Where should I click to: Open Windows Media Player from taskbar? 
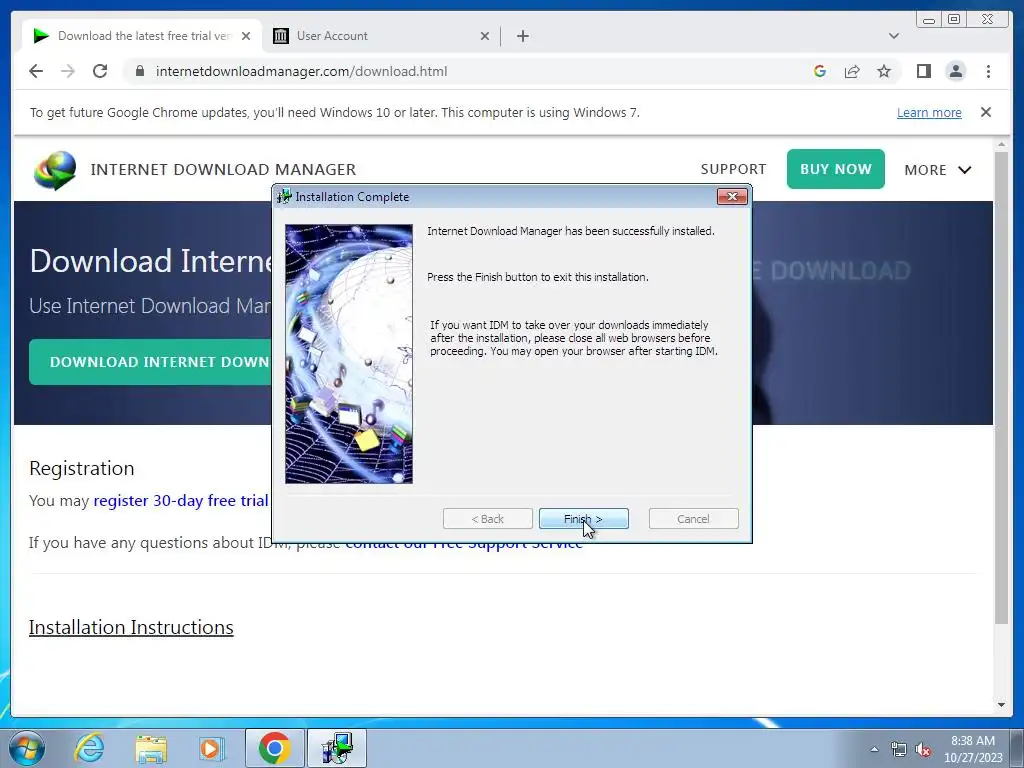pos(211,748)
